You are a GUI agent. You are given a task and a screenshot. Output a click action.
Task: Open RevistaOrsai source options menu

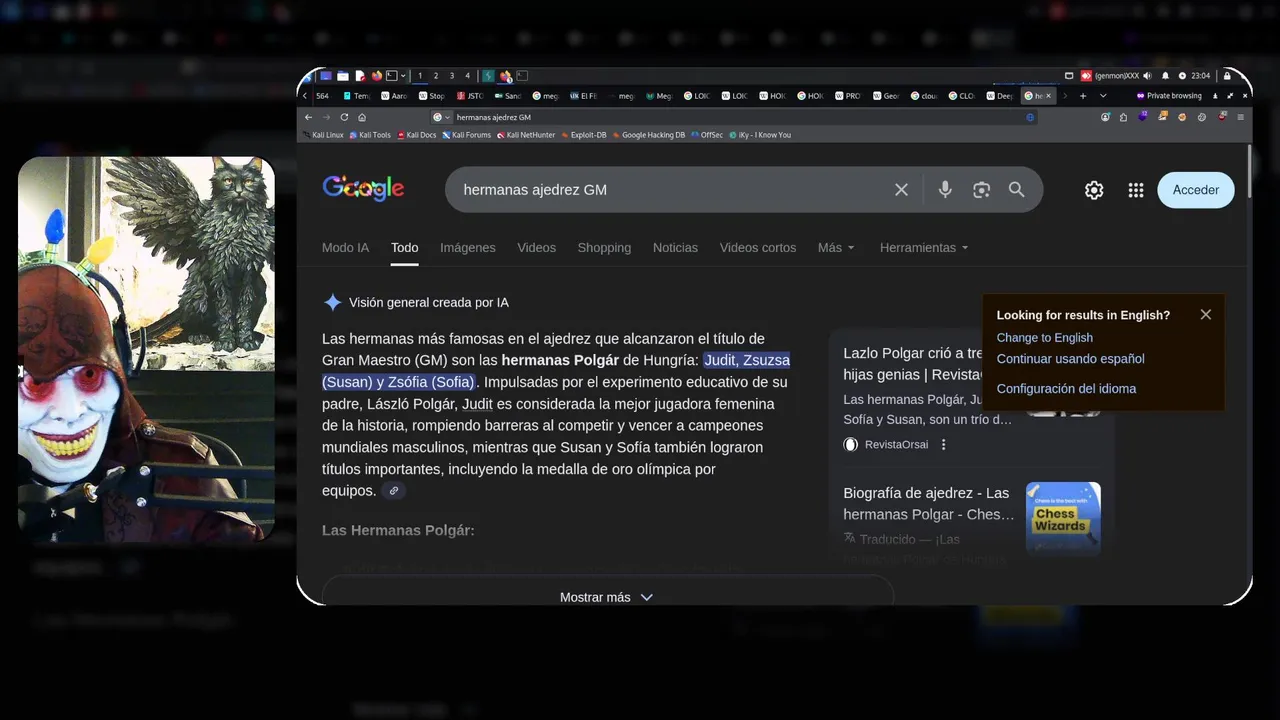coord(943,445)
